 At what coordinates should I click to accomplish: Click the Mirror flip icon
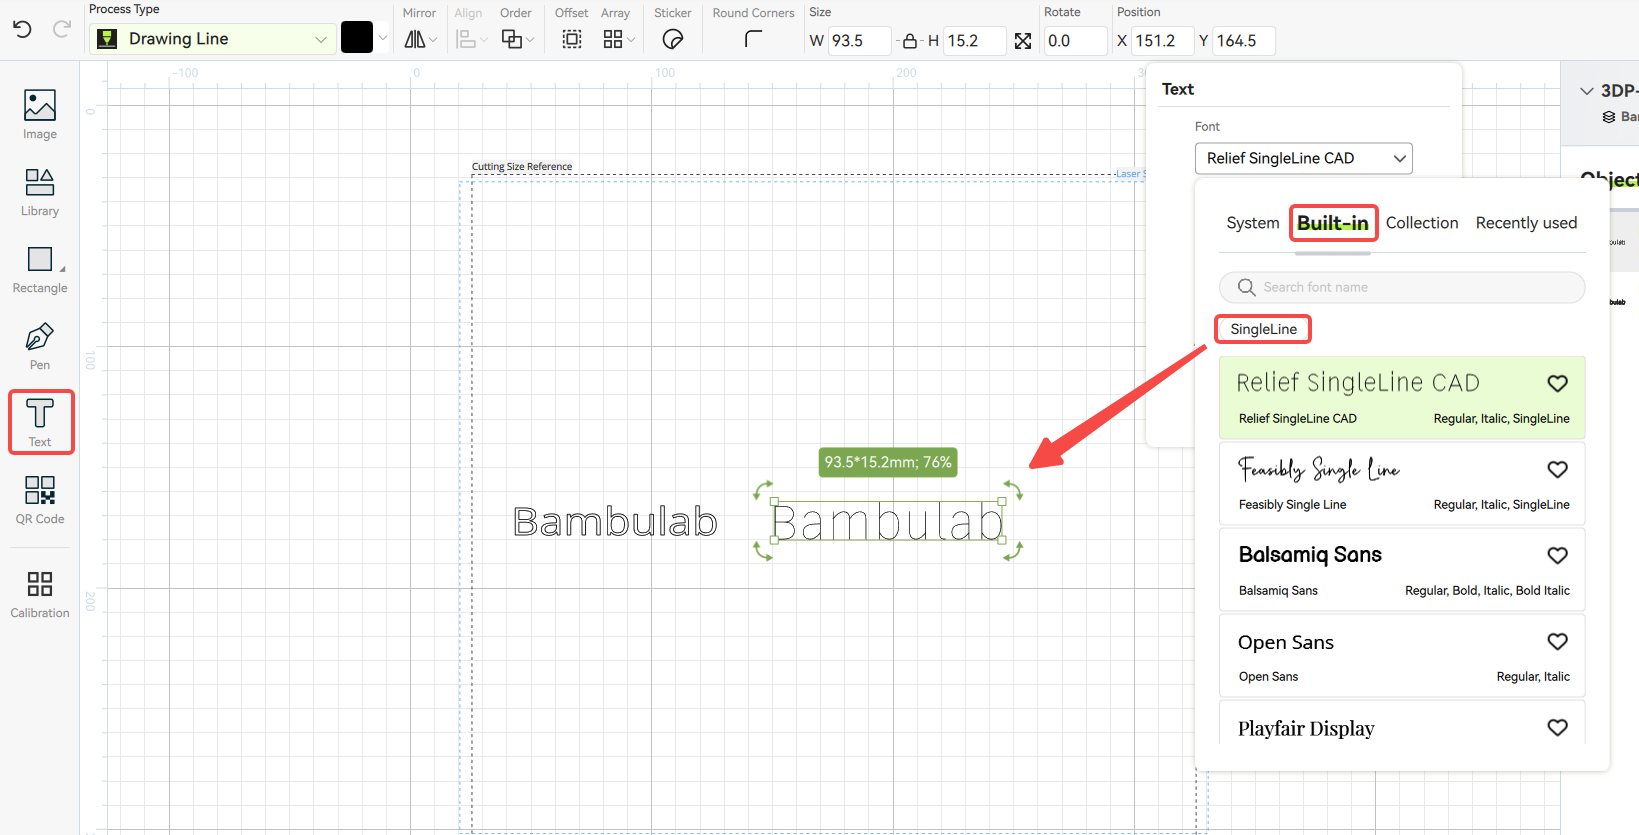(x=414, y=39)
